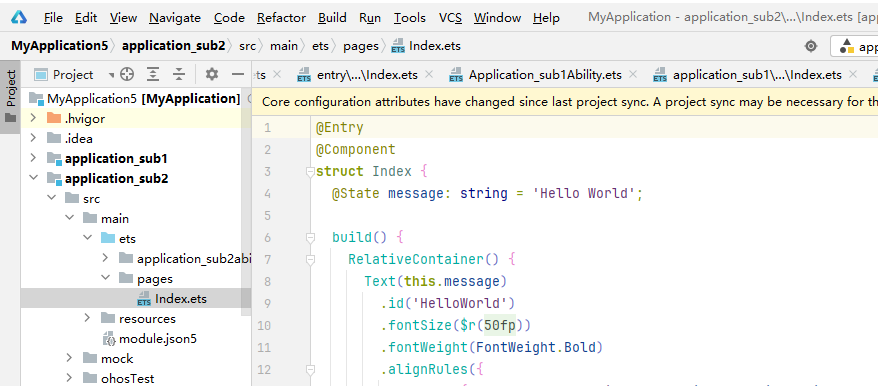The image size is (878, 386).
Task: Collapse the main folder
Action: [69, 218]
